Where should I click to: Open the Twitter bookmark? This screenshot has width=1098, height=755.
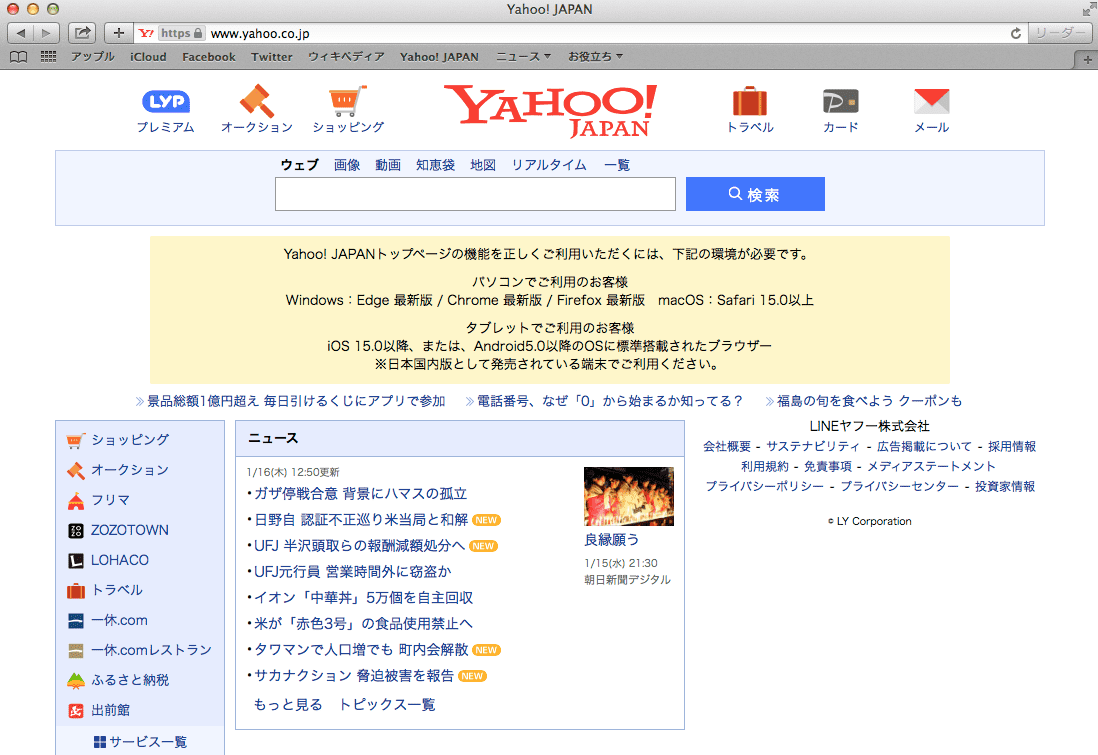(x=272, y=57)
